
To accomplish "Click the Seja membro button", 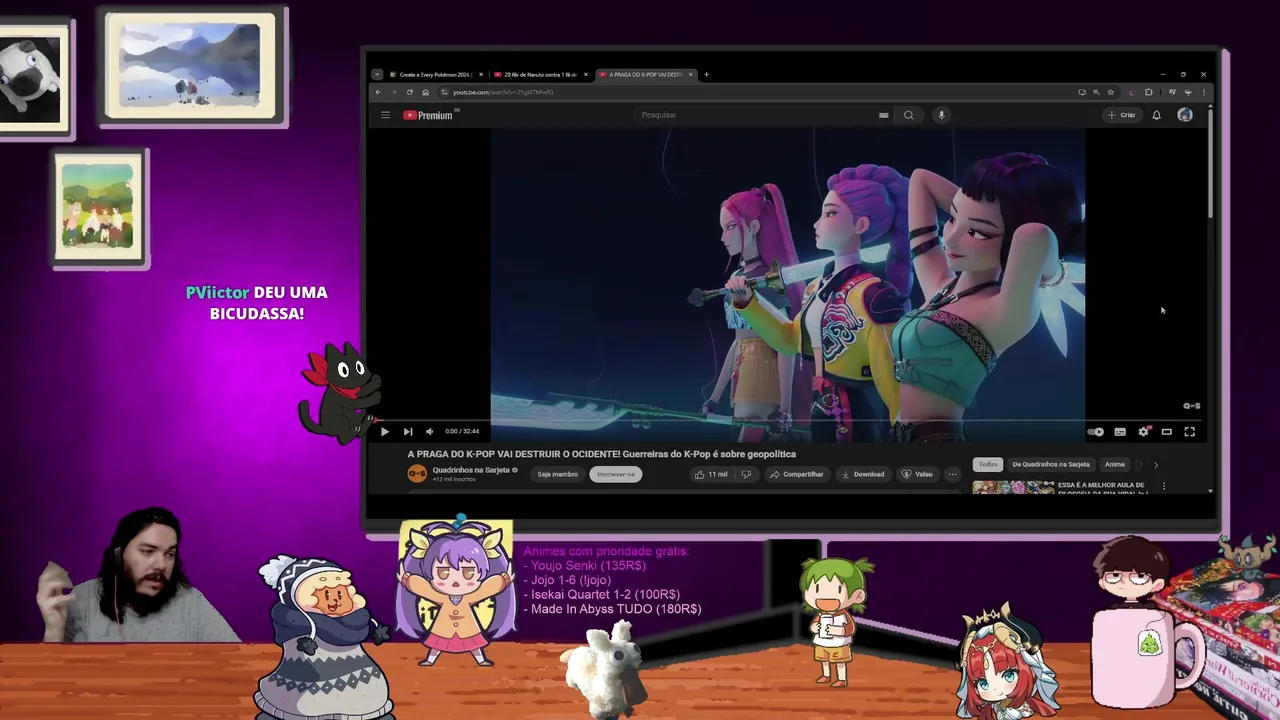I will [x=557, y=474].
